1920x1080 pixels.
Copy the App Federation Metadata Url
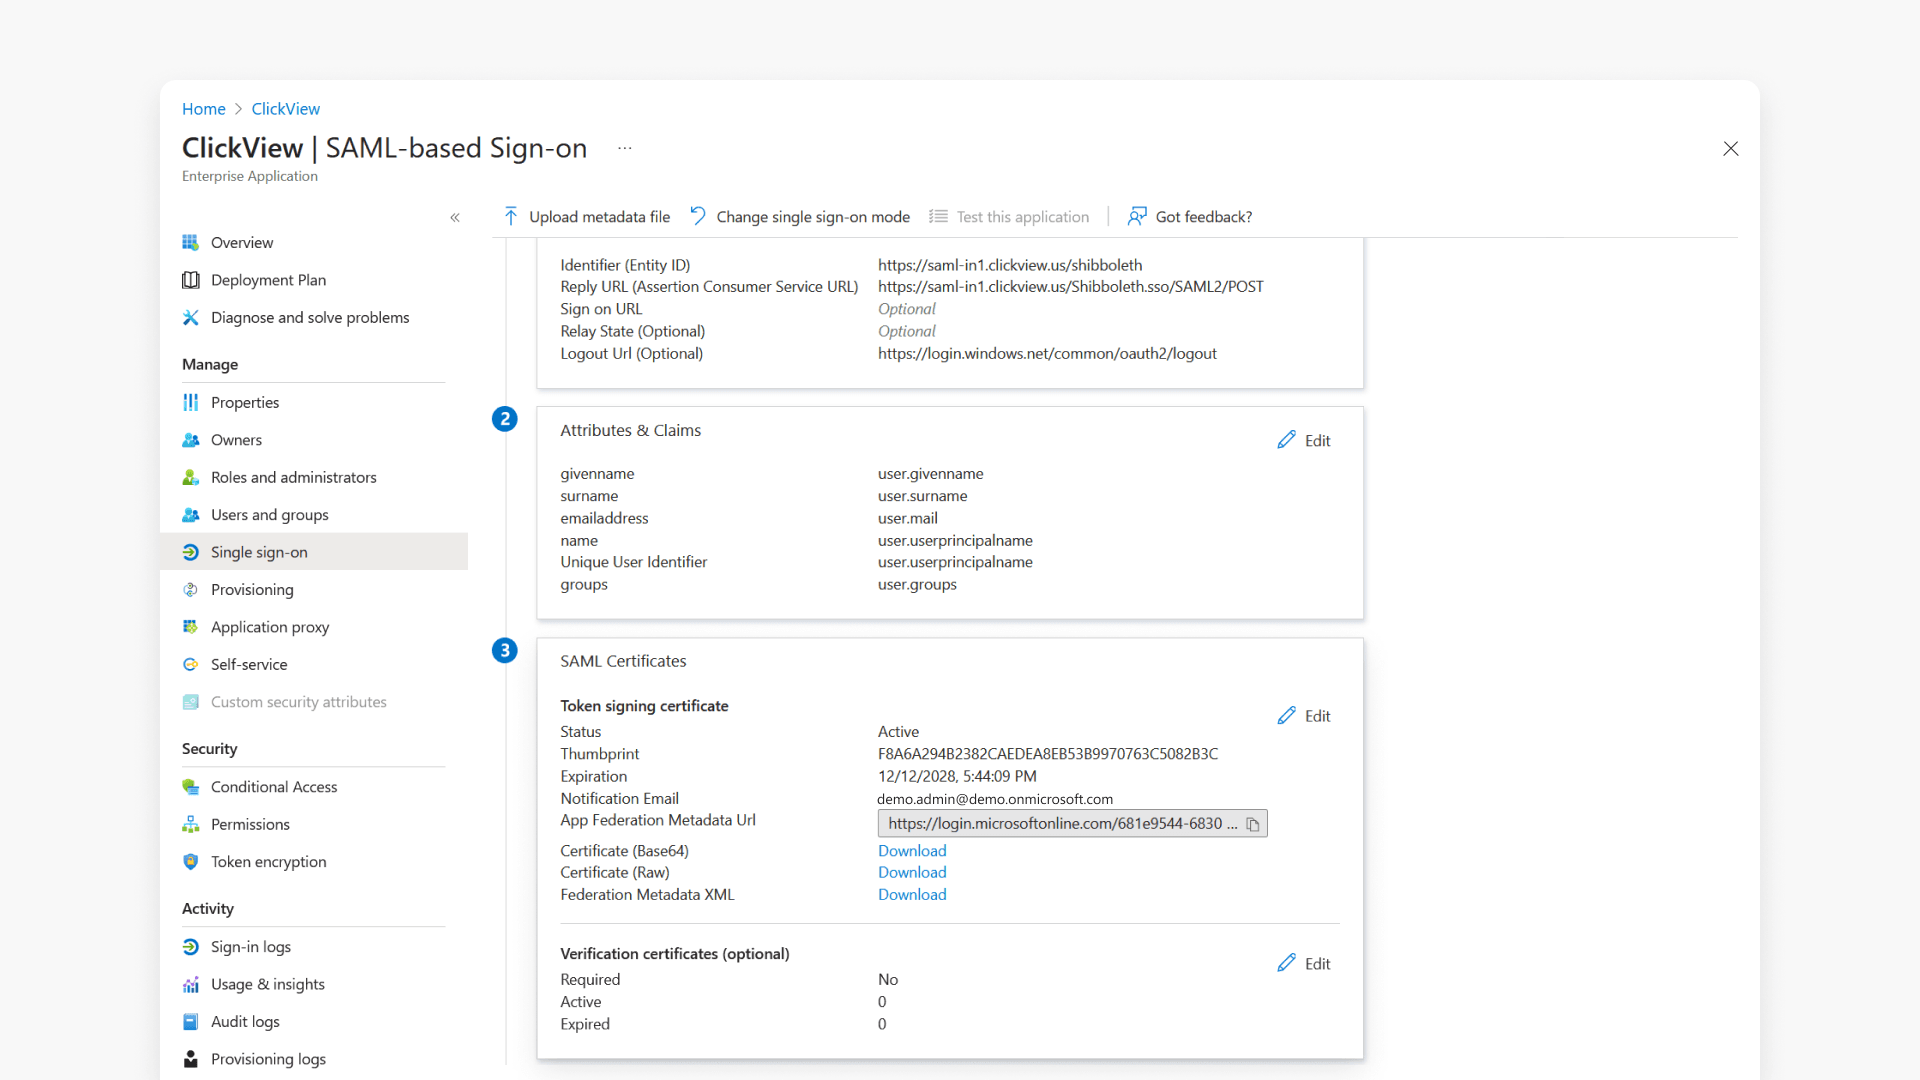(x=1253, y=824)
